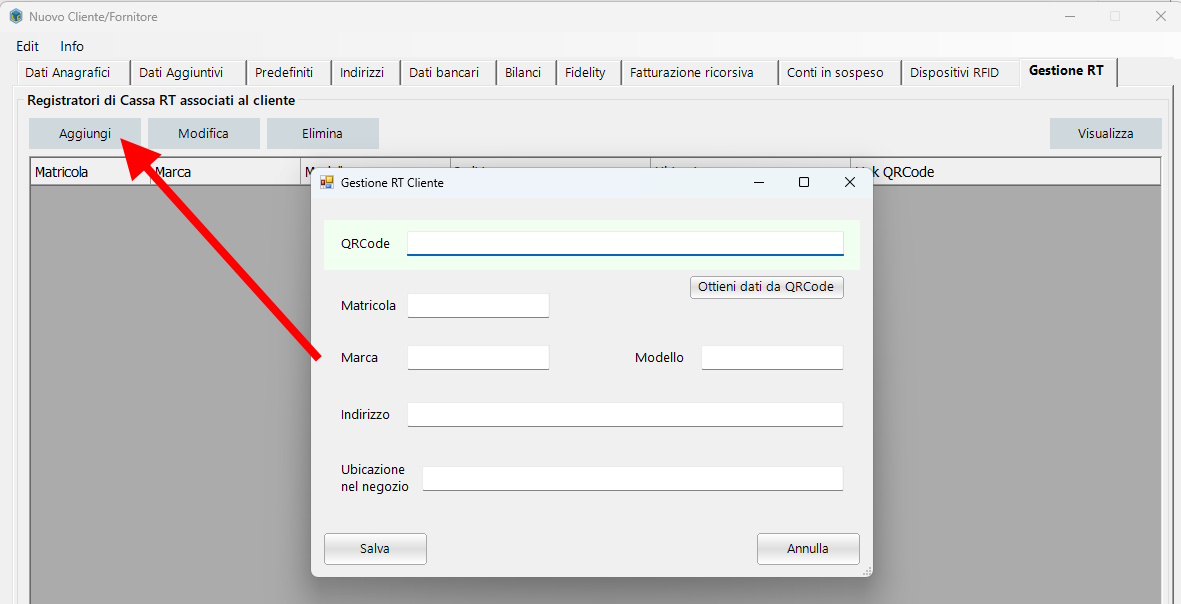
Task: Click the Matricola column header
Action: [90, 172]
